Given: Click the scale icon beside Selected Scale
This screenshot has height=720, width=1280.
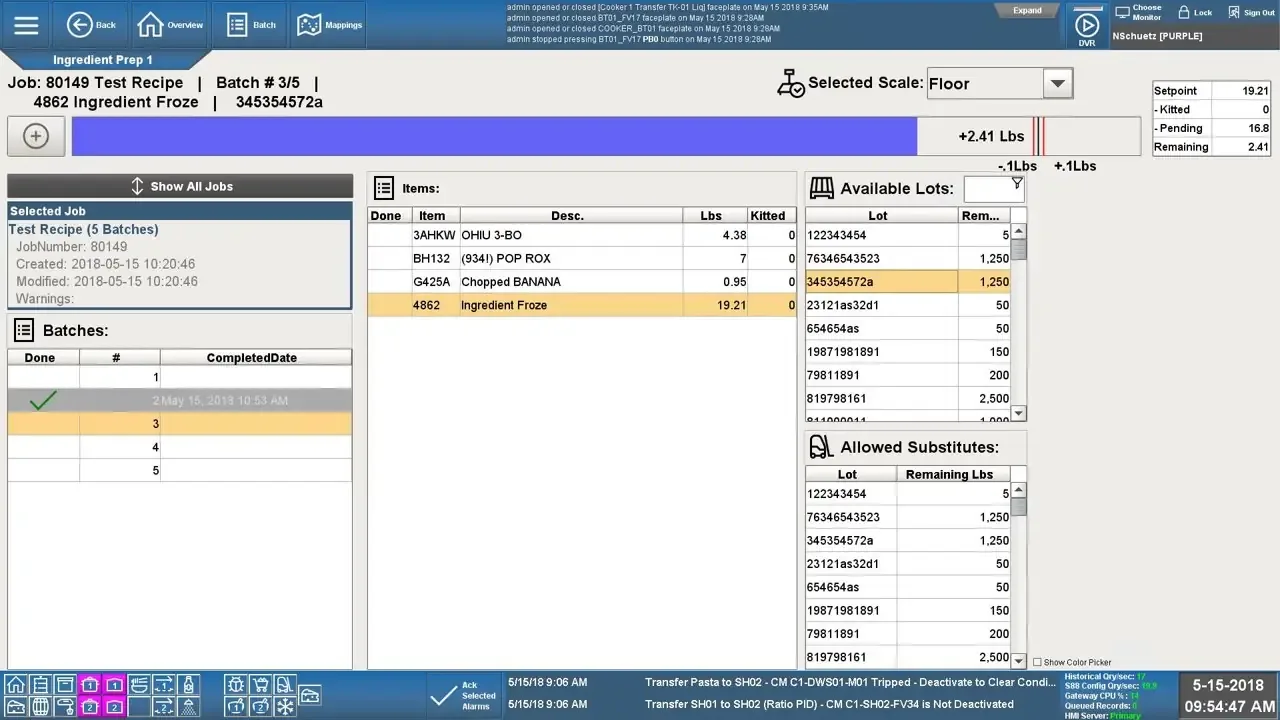Looking at the screenshot, I should 790,83.
